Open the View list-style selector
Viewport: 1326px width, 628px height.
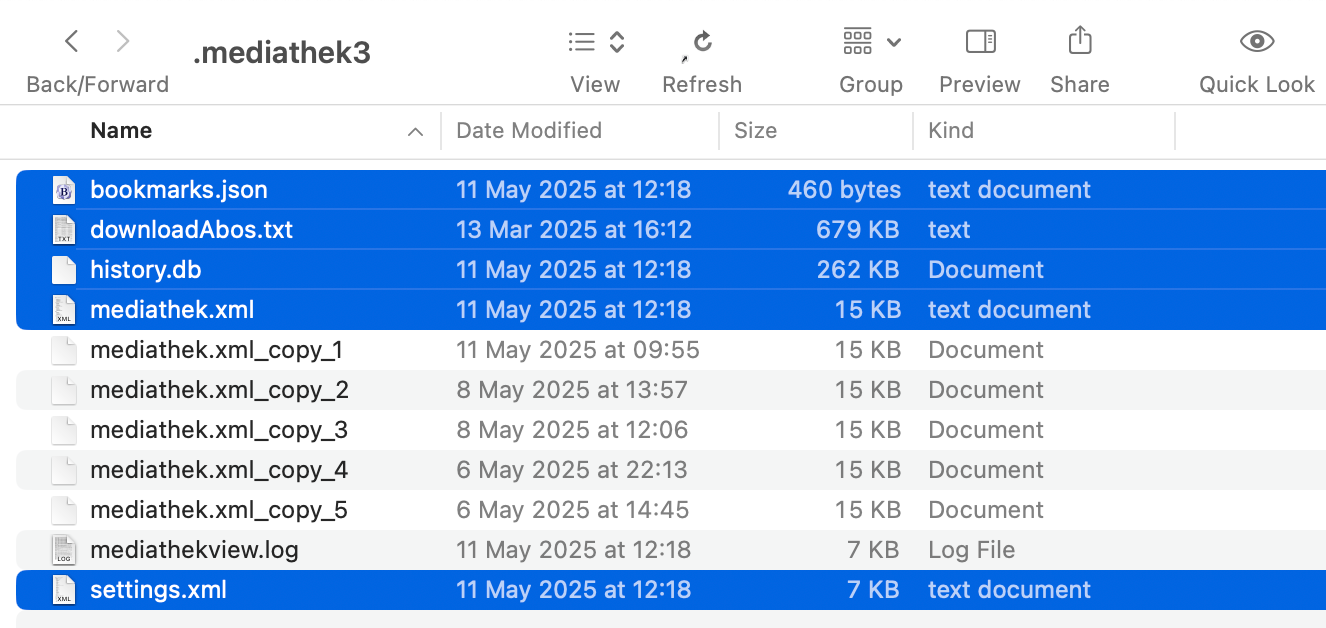point(596,41)
